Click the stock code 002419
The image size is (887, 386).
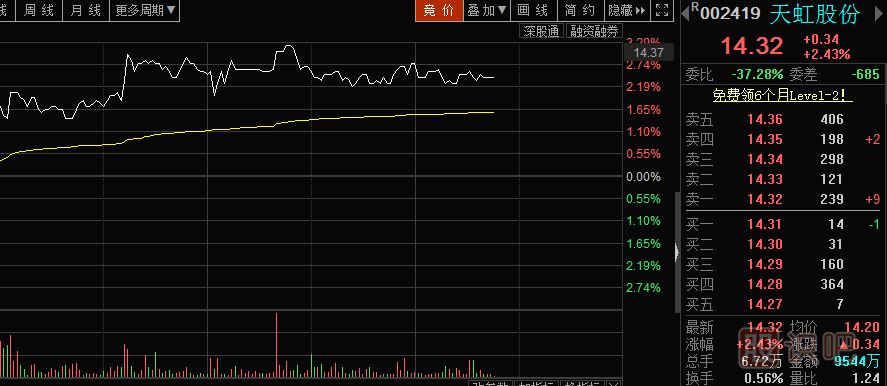pyautogui.click(x=730, y=14)
